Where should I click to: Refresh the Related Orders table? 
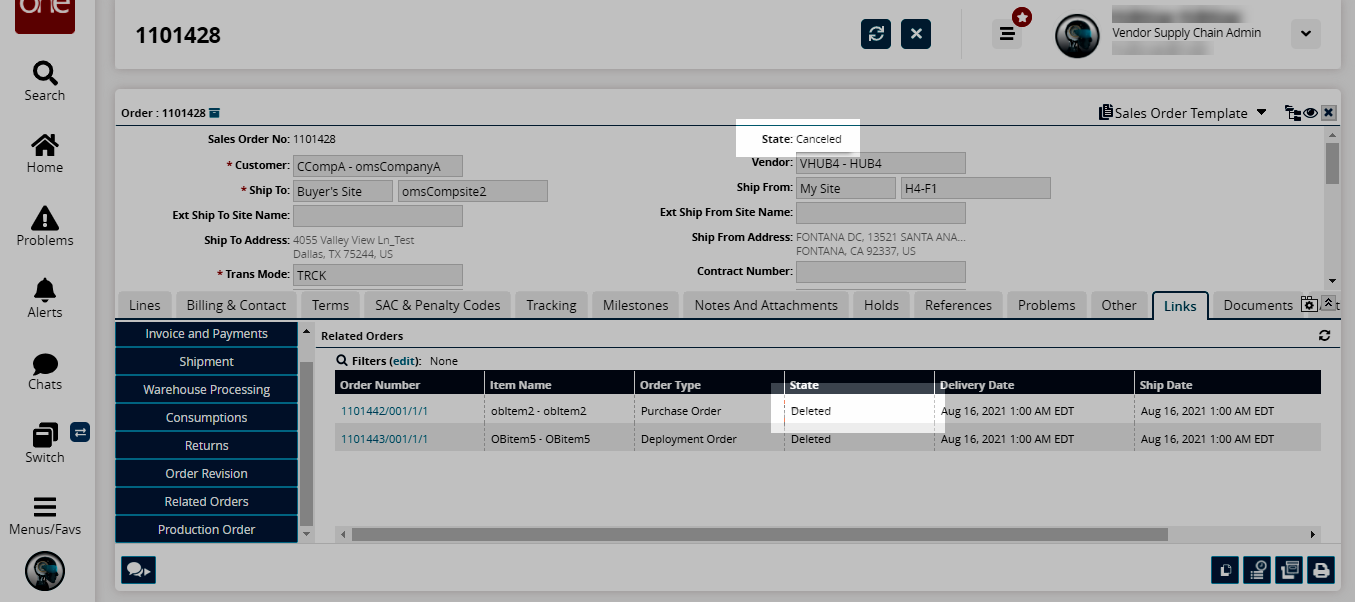click(1324, 336)
